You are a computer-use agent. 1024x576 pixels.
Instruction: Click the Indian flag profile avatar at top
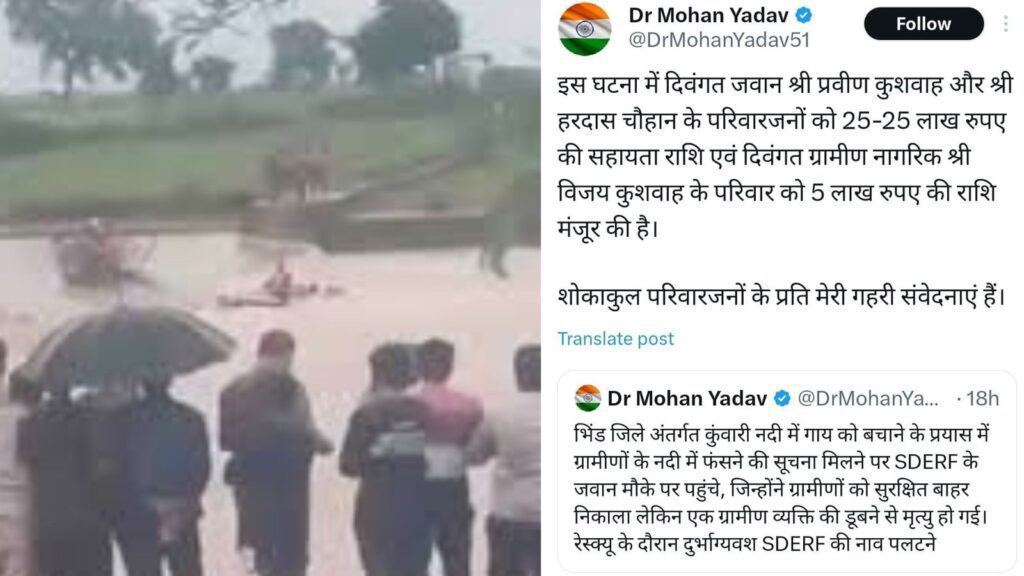pos(584,29)
